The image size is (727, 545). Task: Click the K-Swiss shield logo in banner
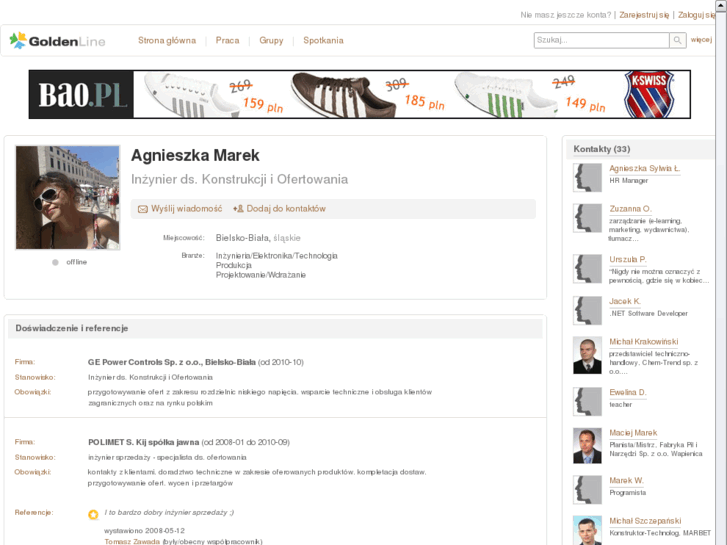tap(649, 94)
